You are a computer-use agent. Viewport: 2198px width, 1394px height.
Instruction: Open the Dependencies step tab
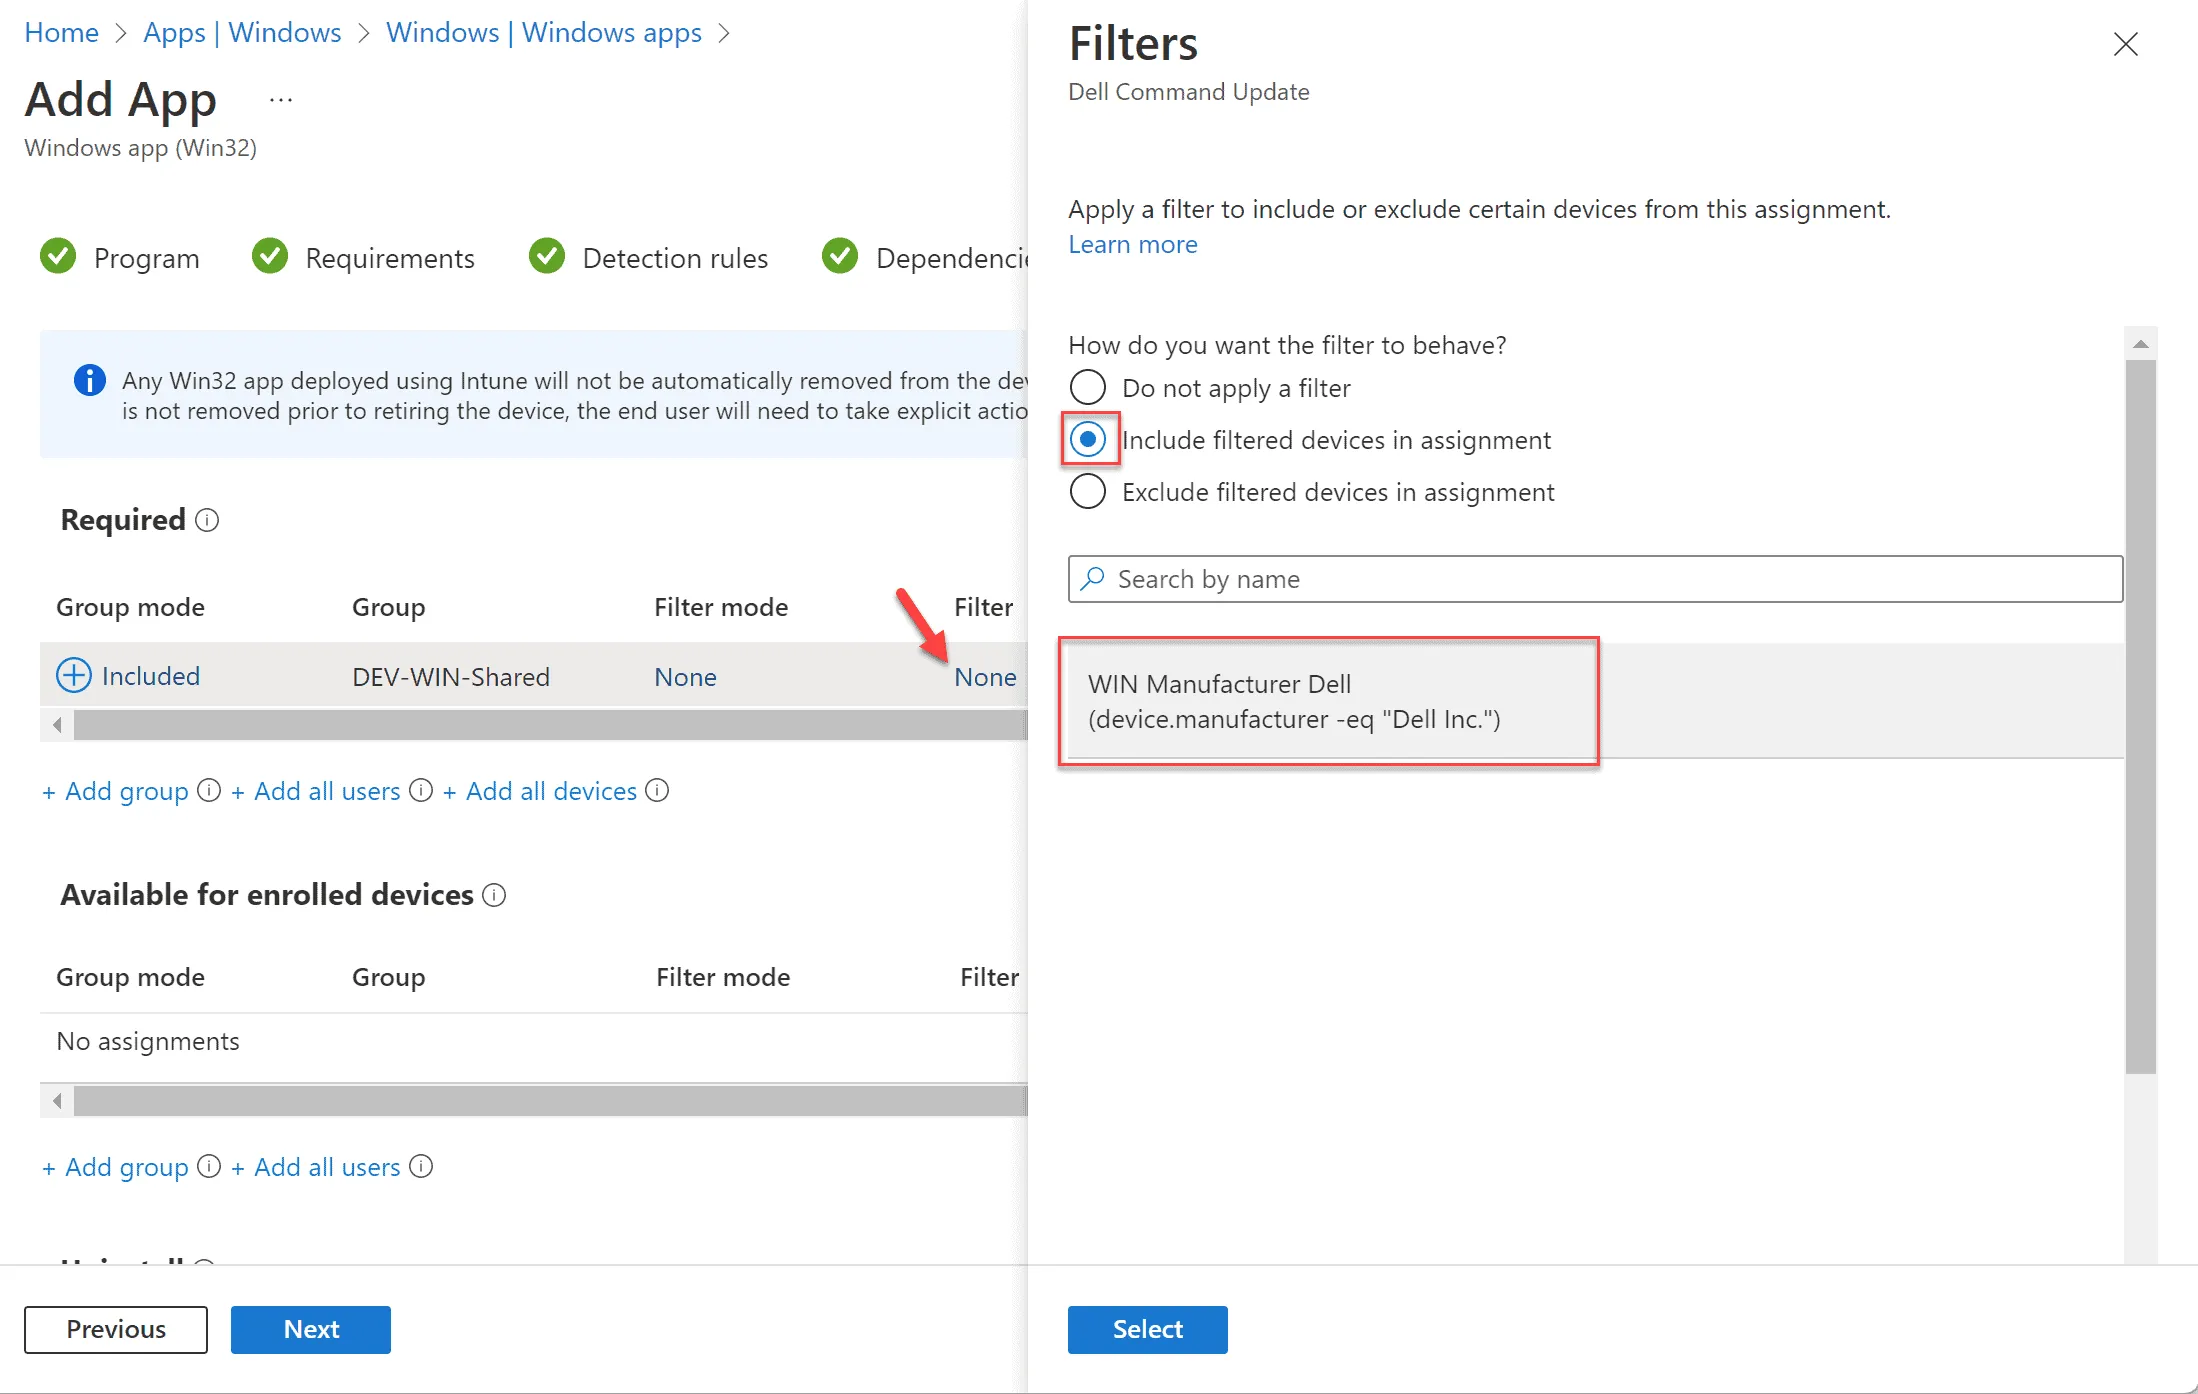(x=952, y=258)
